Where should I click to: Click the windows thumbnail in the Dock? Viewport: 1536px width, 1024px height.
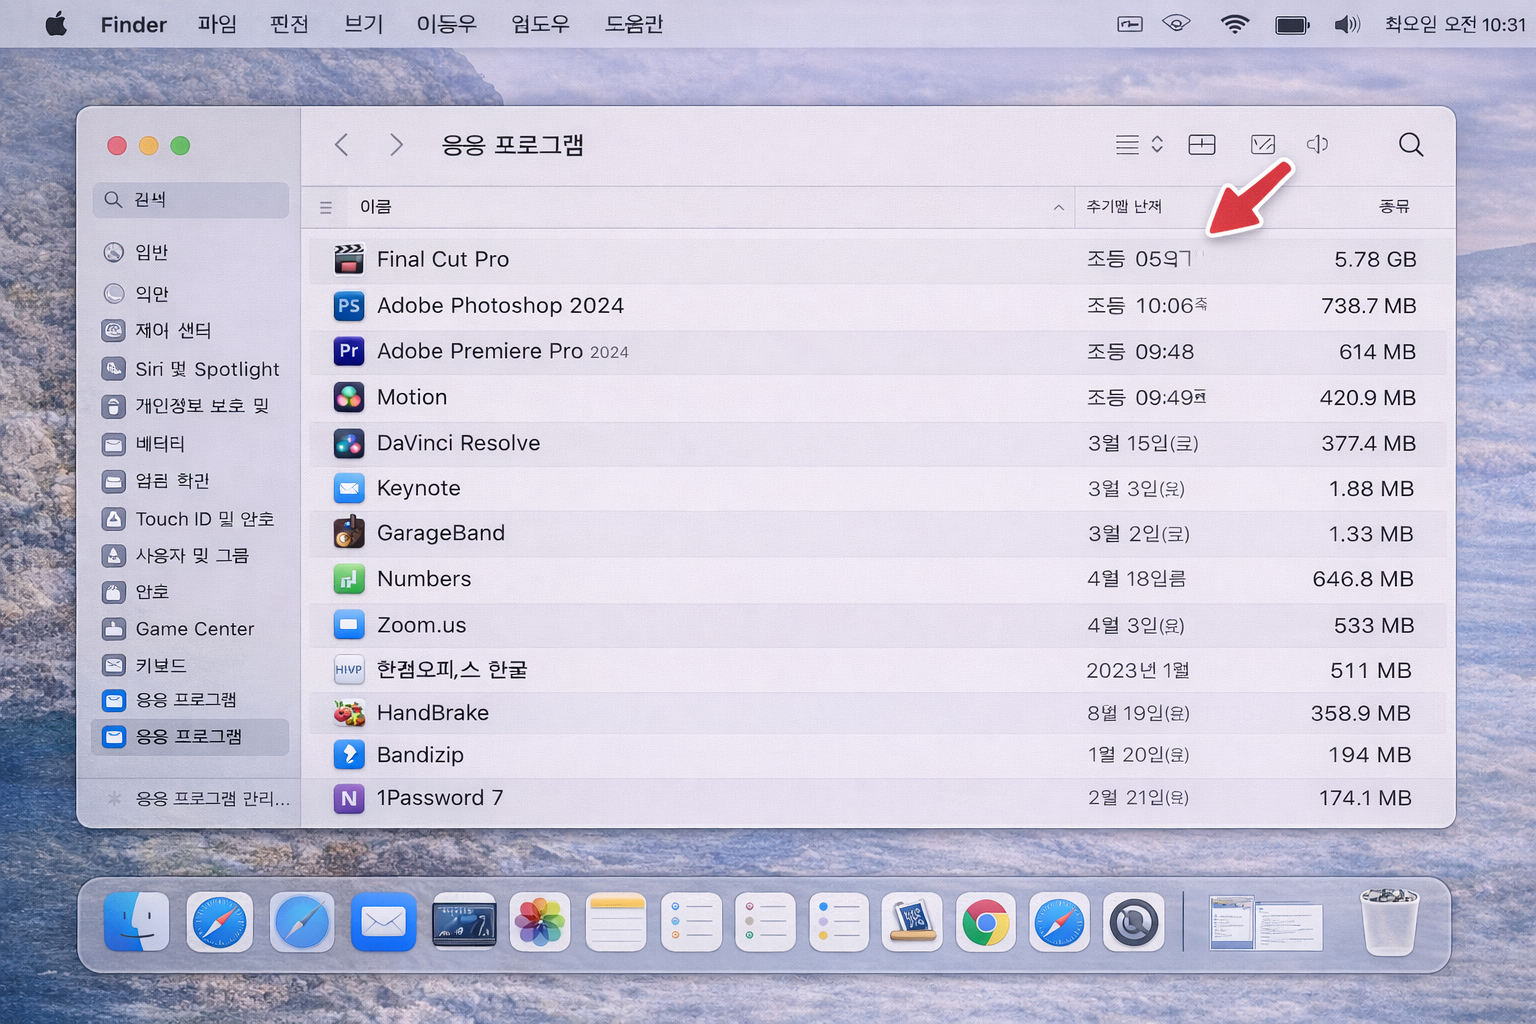[1265, 923]
